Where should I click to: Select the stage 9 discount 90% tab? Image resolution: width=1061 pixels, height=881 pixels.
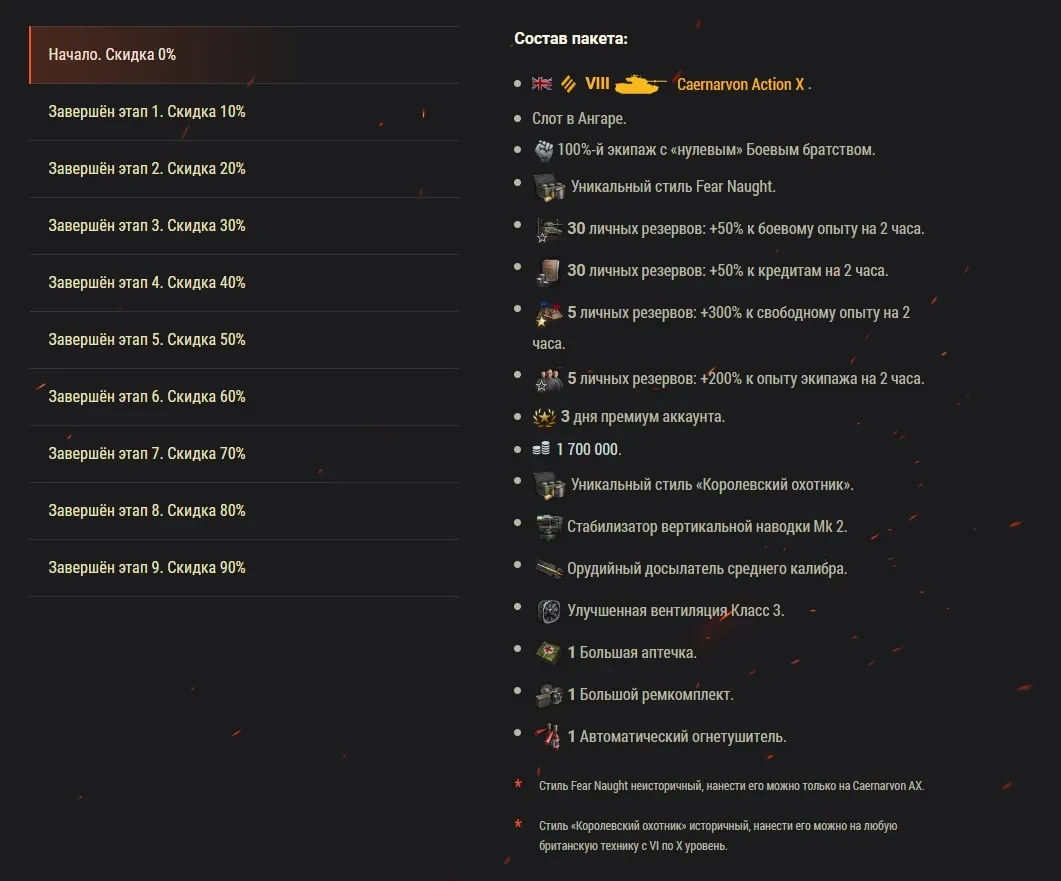244,568
